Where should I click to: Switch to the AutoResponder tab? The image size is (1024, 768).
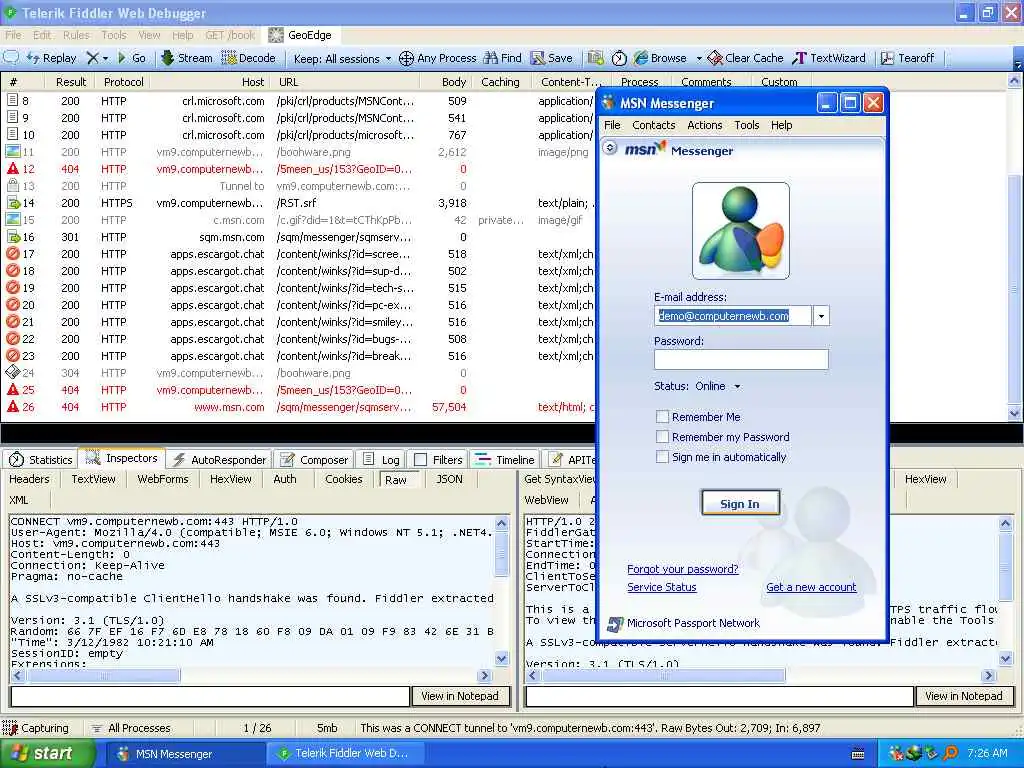point(219,460)
